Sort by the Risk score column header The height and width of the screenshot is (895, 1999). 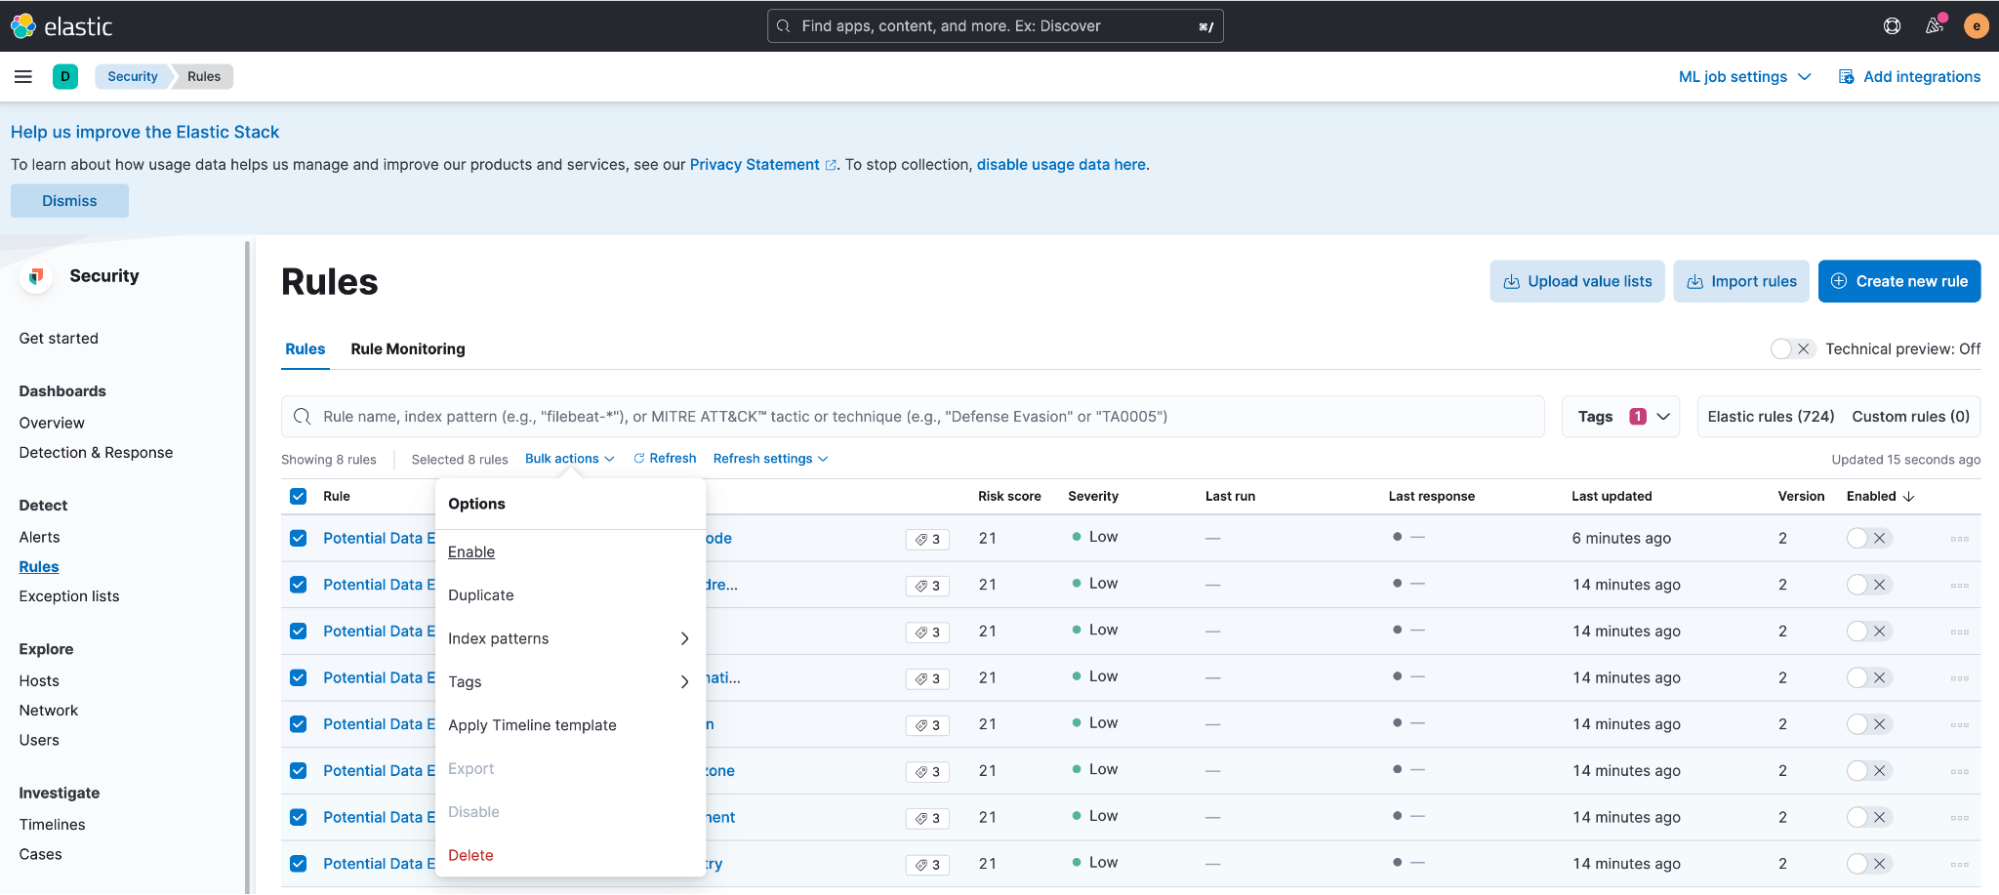tap(1009, 496)
